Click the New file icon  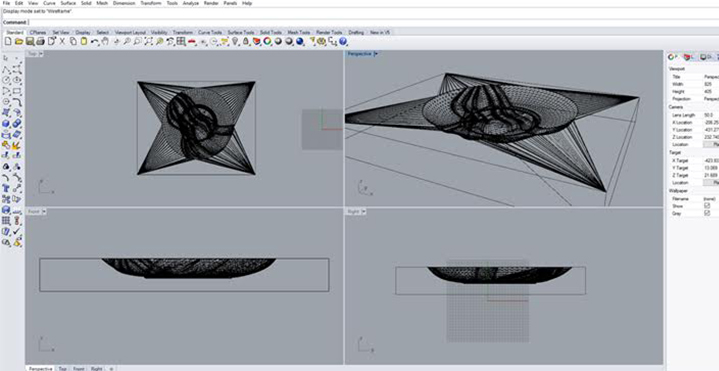click(x=8, y=41)
